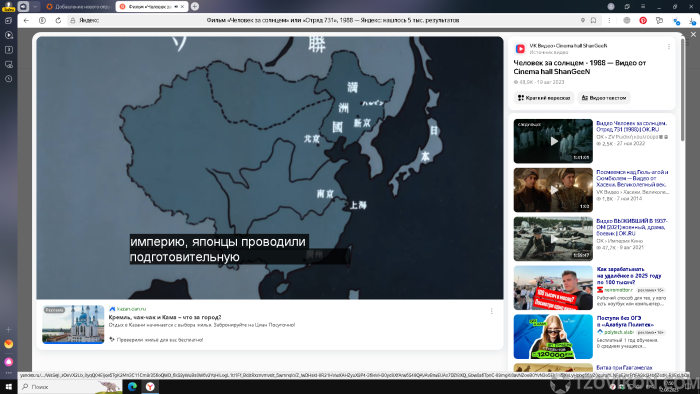Open the VK Video › Cinema hall ShanGeeN source link
Screen dimensions: 700x394
[x=568, y=46]
